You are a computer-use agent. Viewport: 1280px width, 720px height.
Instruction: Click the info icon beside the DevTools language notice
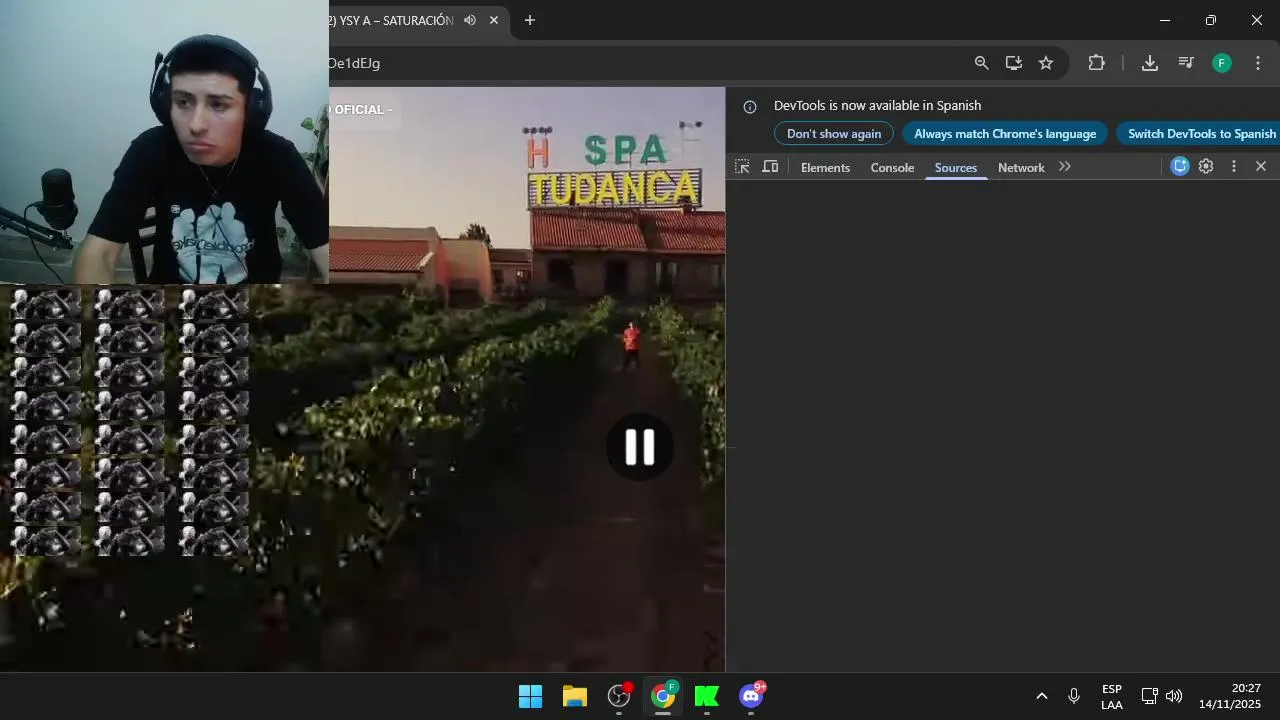[750, 106]
